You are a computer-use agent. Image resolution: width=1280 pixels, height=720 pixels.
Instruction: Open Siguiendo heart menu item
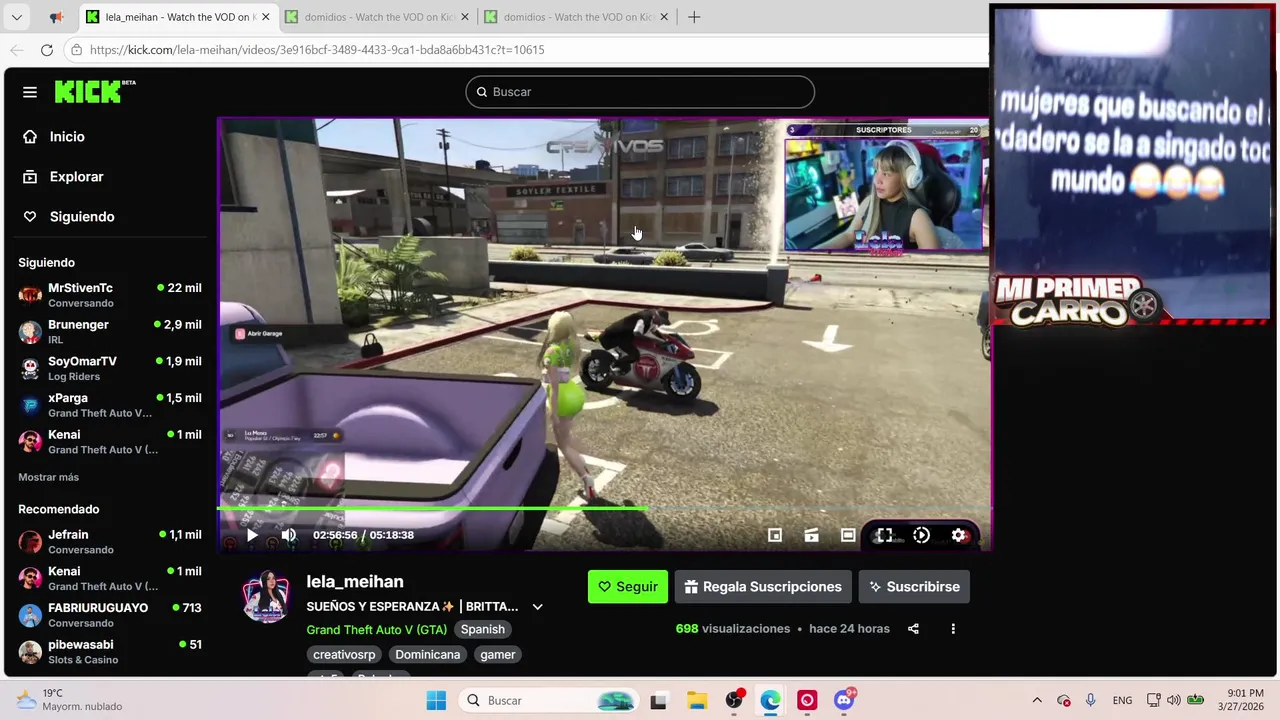point(69,217)
